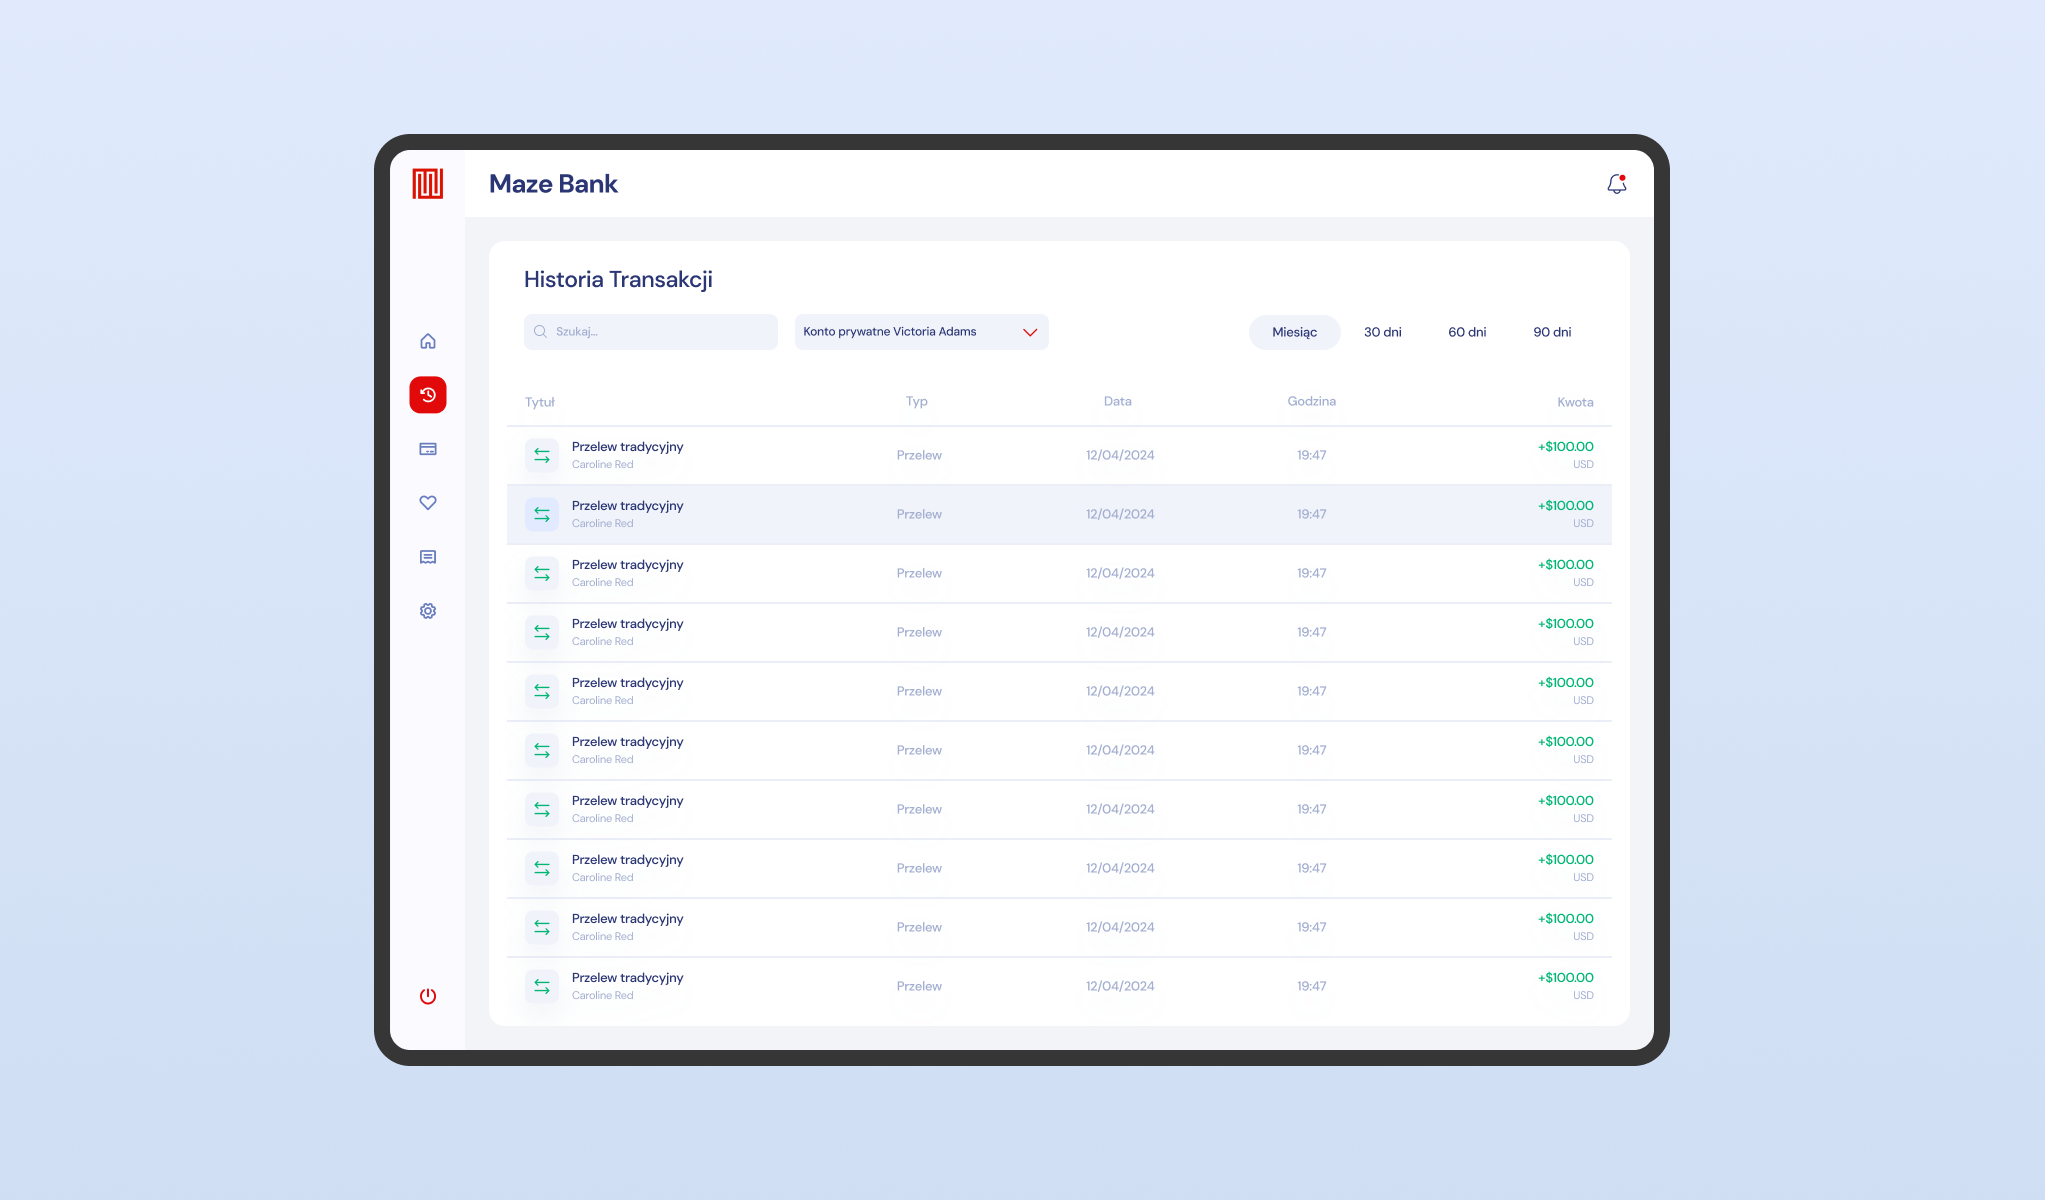Select the 30 dni period option

click(x=1383, y=332)
